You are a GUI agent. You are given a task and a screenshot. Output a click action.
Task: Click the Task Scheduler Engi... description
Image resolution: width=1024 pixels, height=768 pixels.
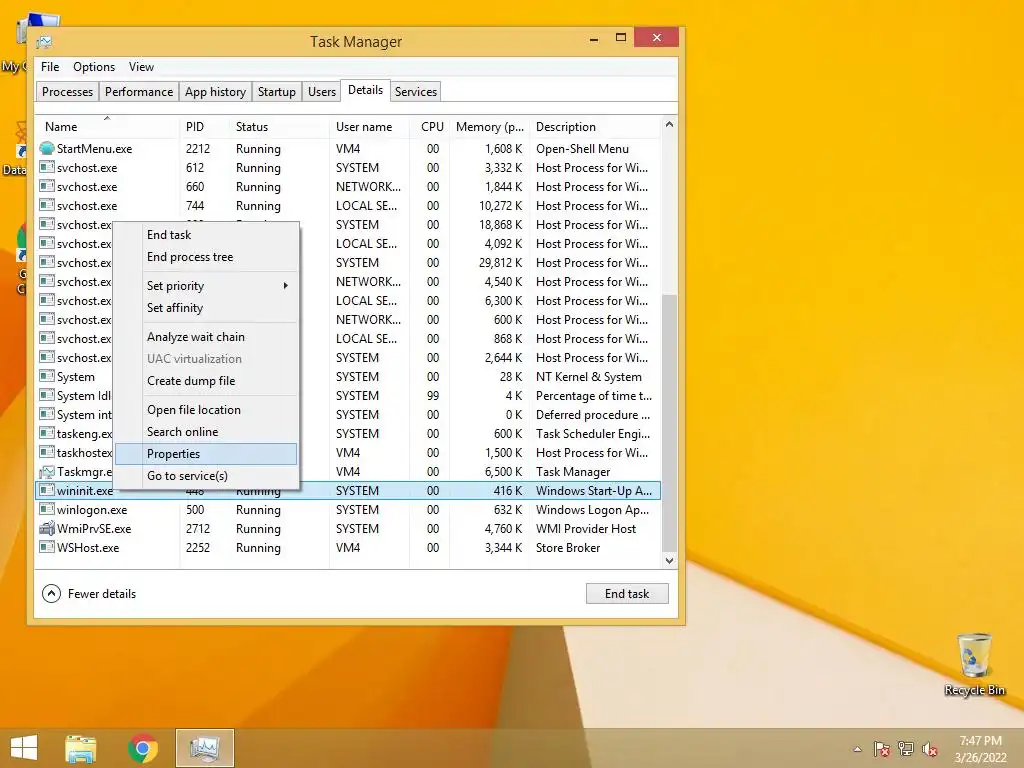pos(593,434)
